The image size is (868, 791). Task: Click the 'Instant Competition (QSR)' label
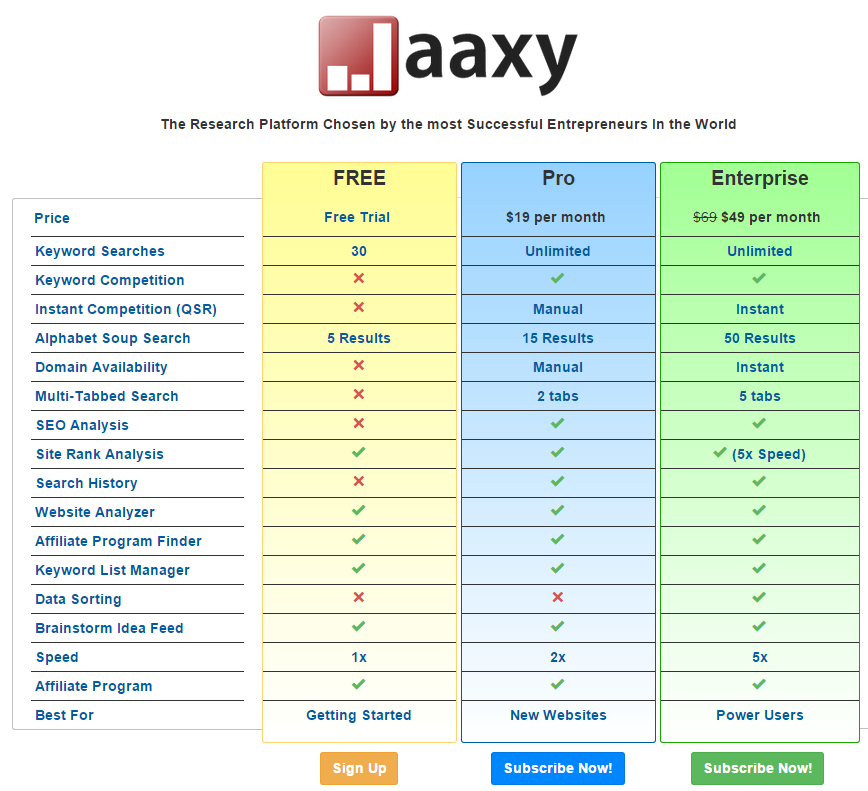[126, 309]
